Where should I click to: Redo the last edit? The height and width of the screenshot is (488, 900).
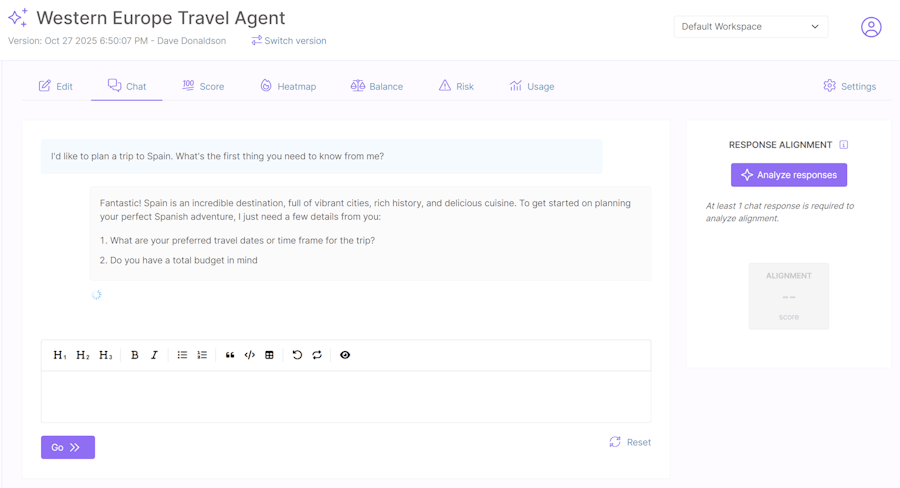[317, 355]
